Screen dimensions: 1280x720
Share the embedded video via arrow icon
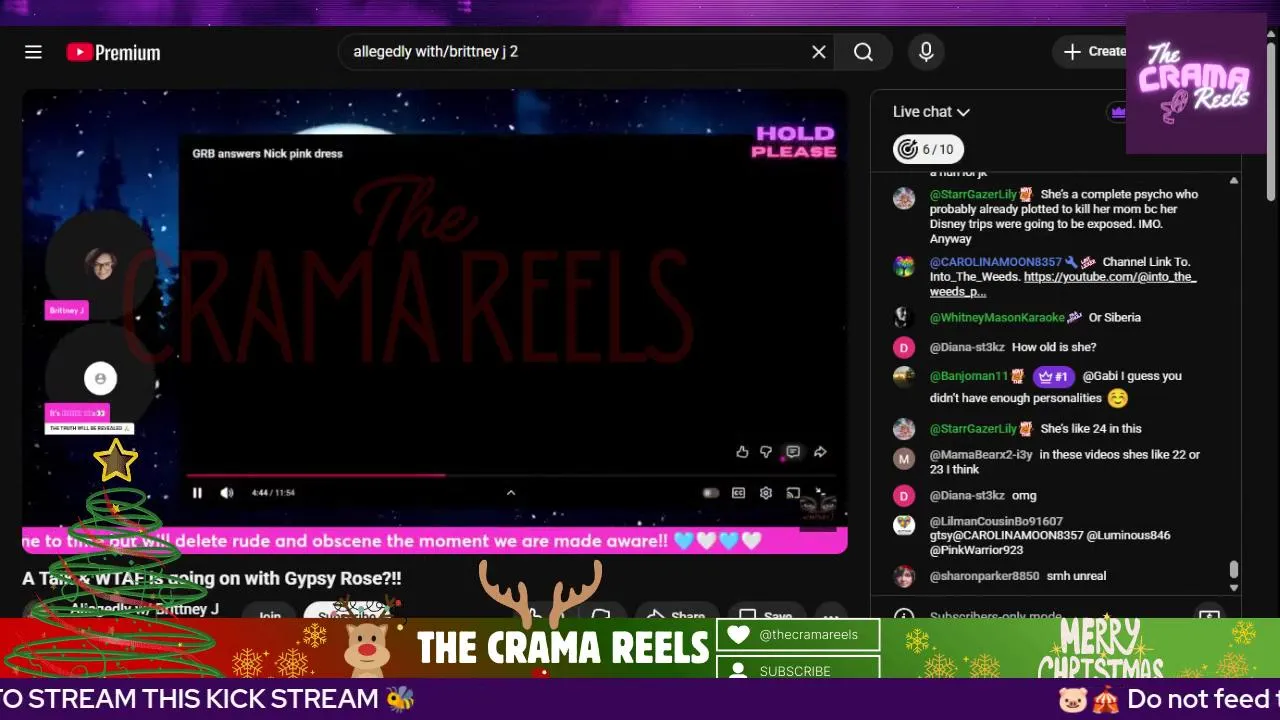(x=820, y=452)
